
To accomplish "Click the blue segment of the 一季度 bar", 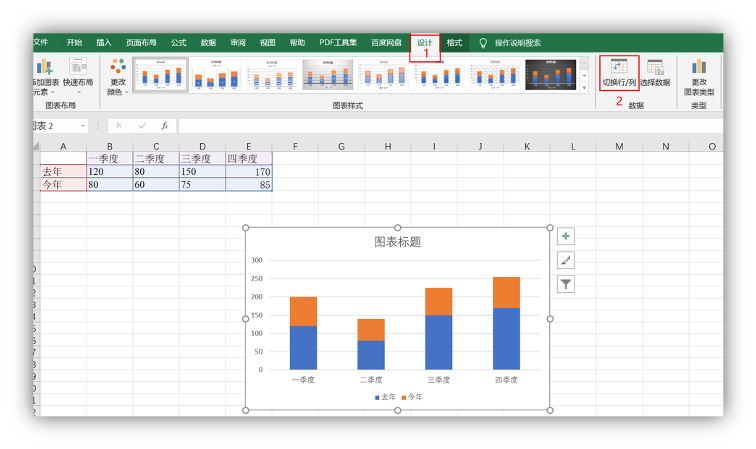I will point(303,348).
